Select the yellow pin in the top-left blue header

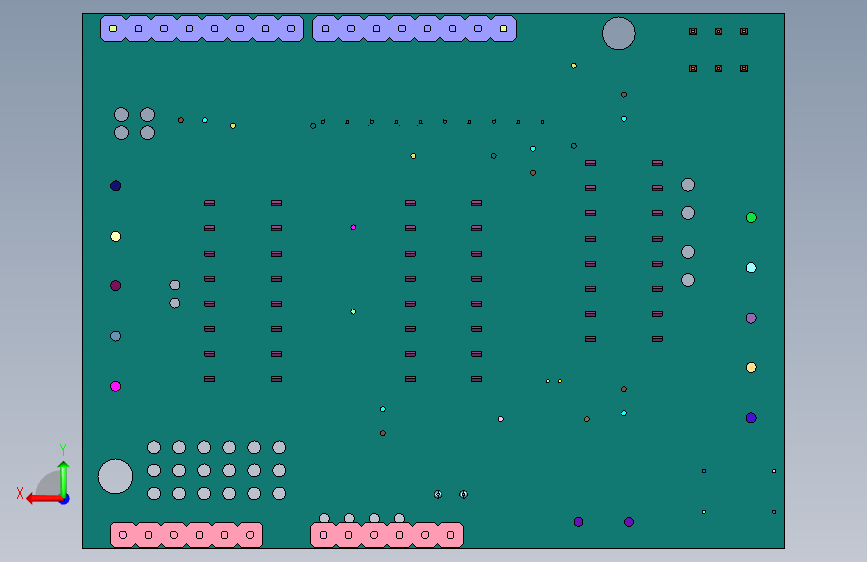click(x=113, y=29)
